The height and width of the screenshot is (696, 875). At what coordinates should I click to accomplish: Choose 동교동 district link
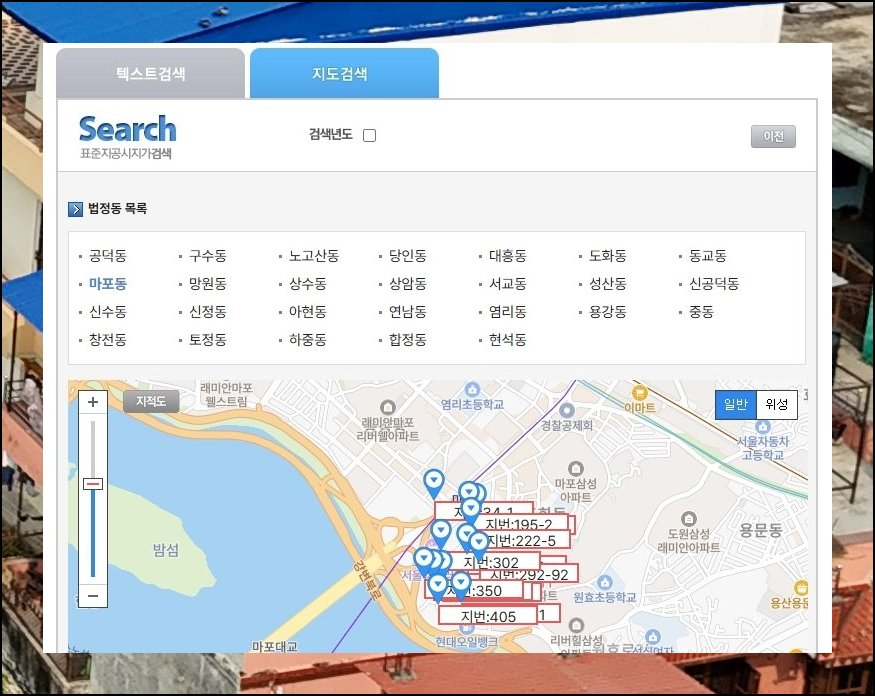pos(707,256)
